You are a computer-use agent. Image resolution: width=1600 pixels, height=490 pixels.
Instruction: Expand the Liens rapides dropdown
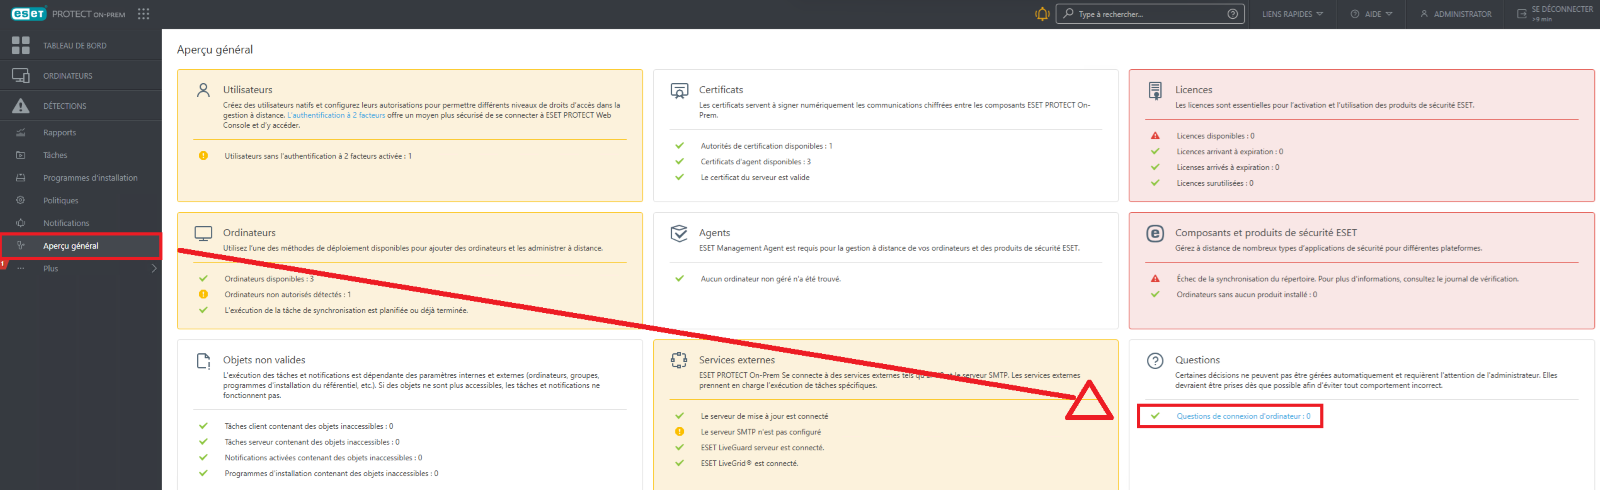coord(1292,14)
